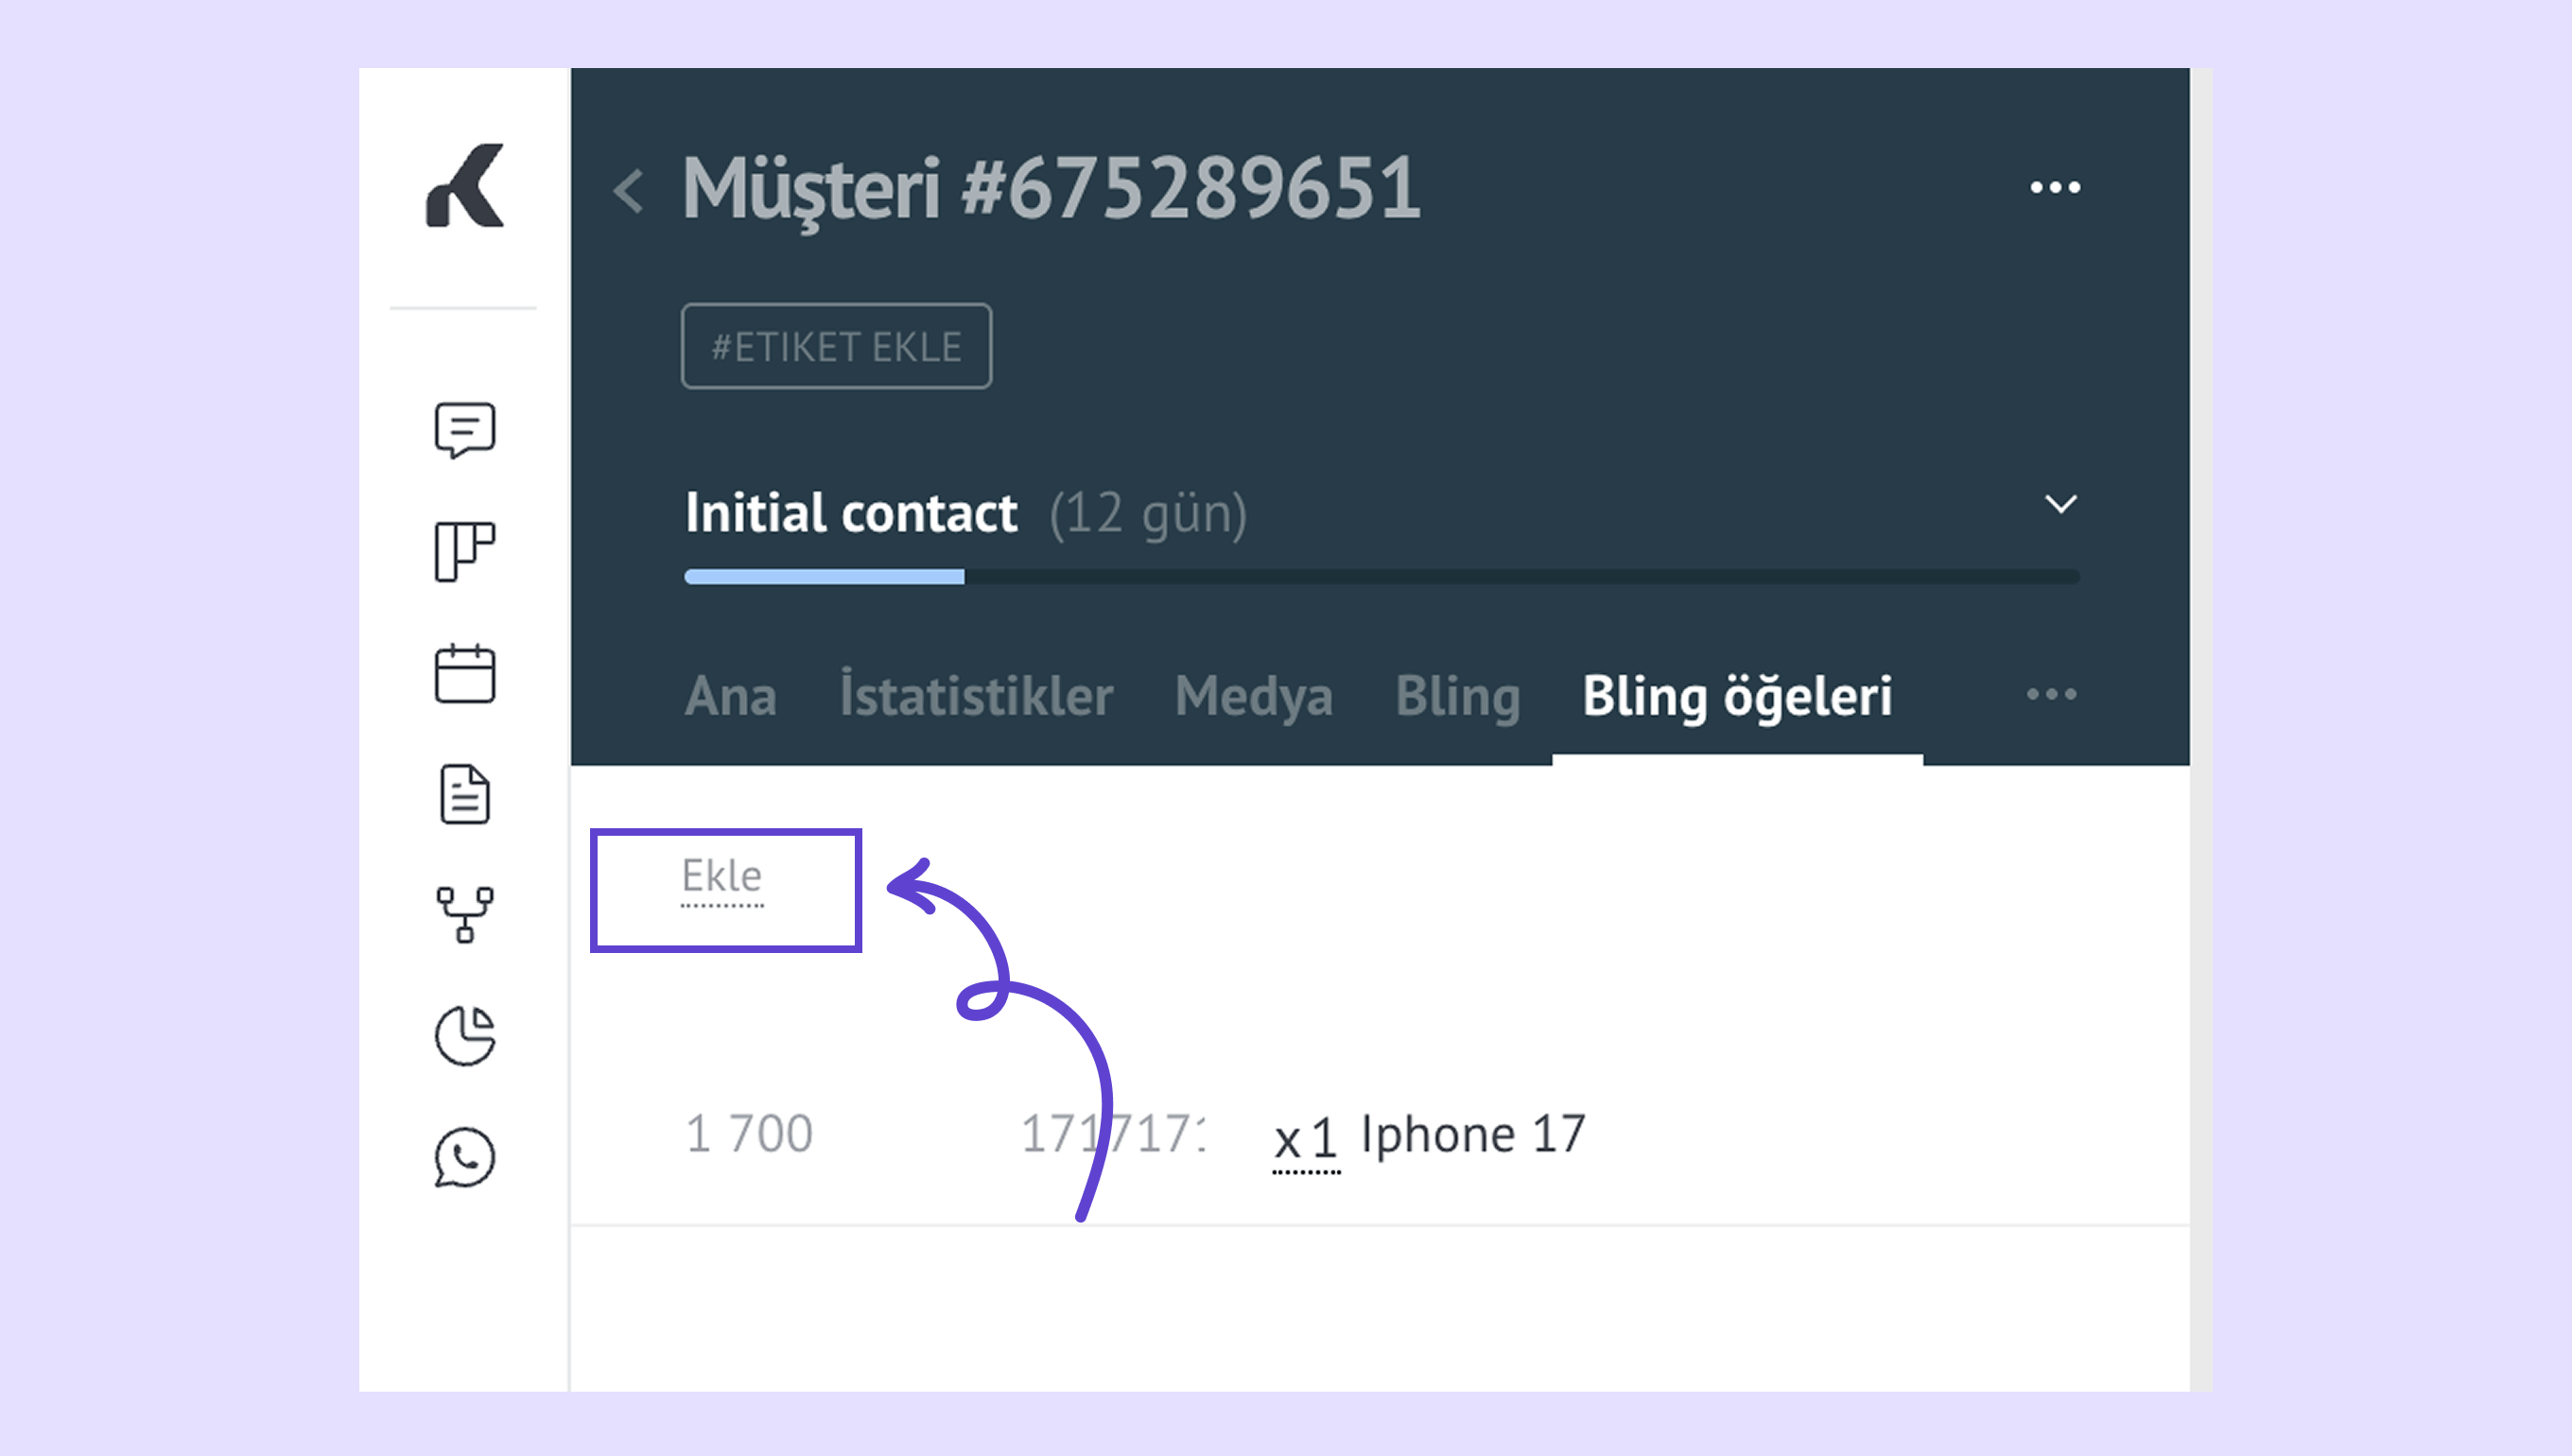Viewport: 2572px width, 1456px height.
Task: Switch to the İstatistikler tab
Action: pyautogui.click(x=976, y=696)
